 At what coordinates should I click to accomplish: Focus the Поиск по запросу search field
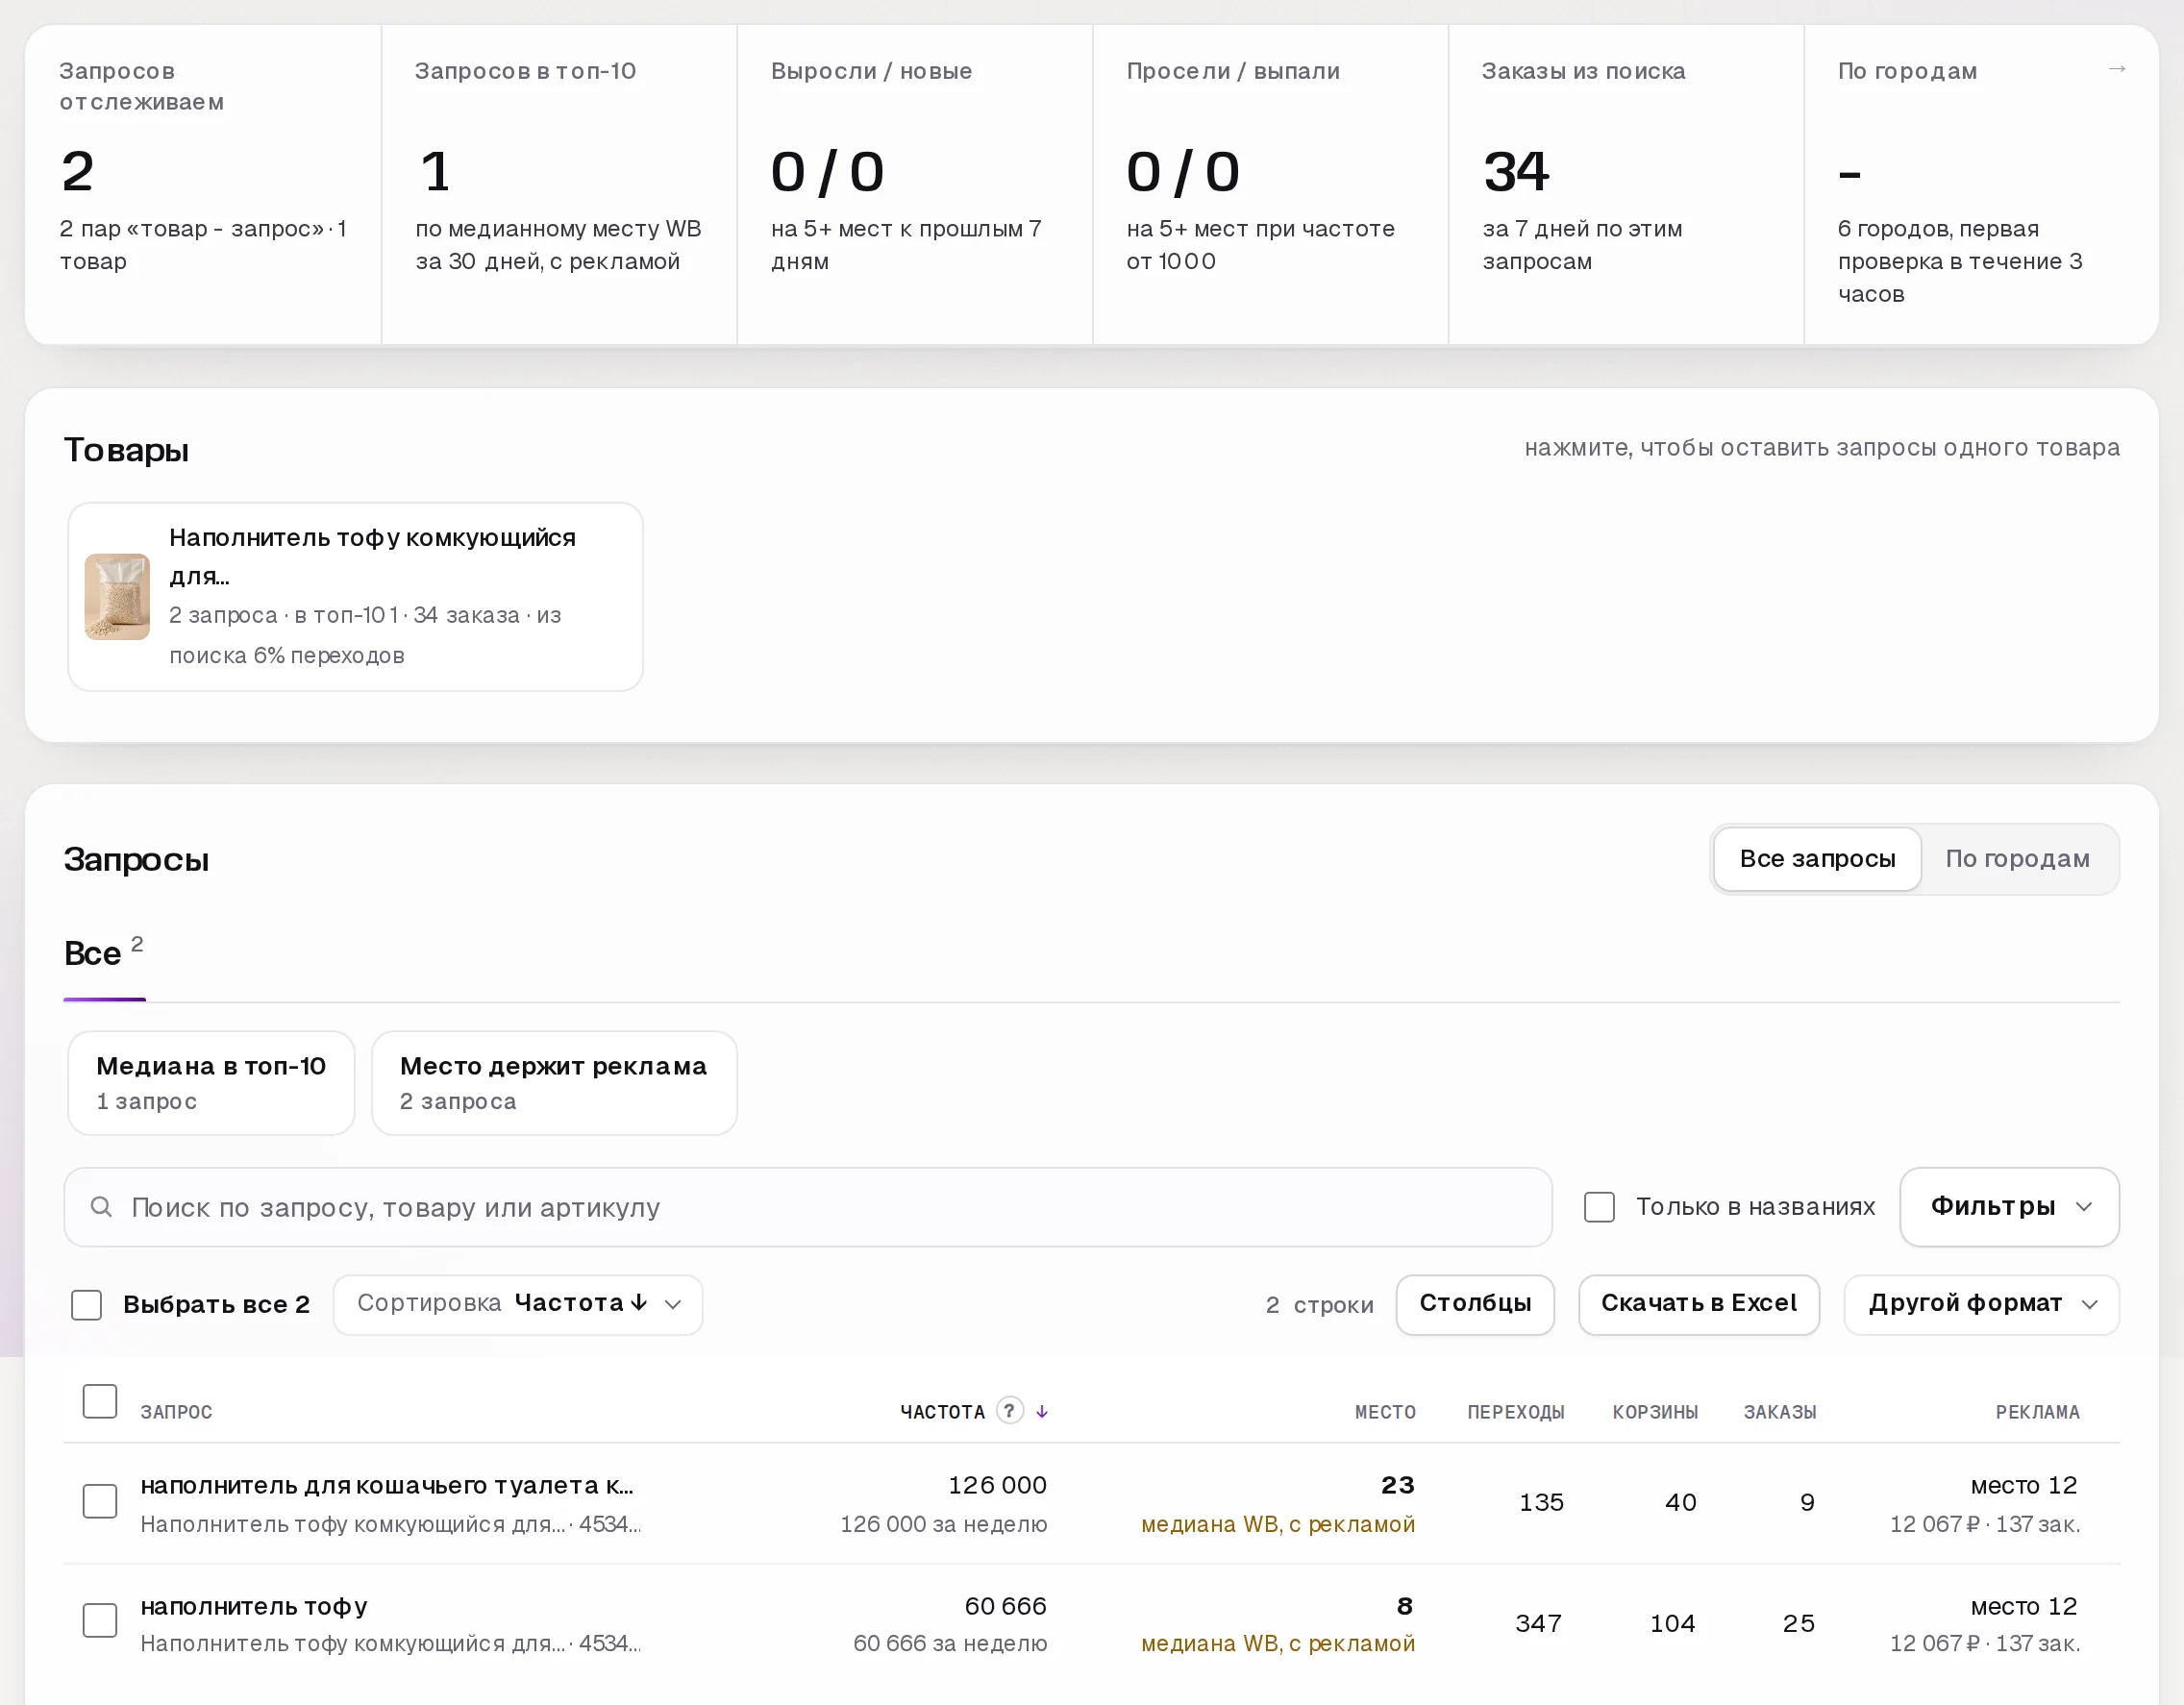[x=808, y=1207]
